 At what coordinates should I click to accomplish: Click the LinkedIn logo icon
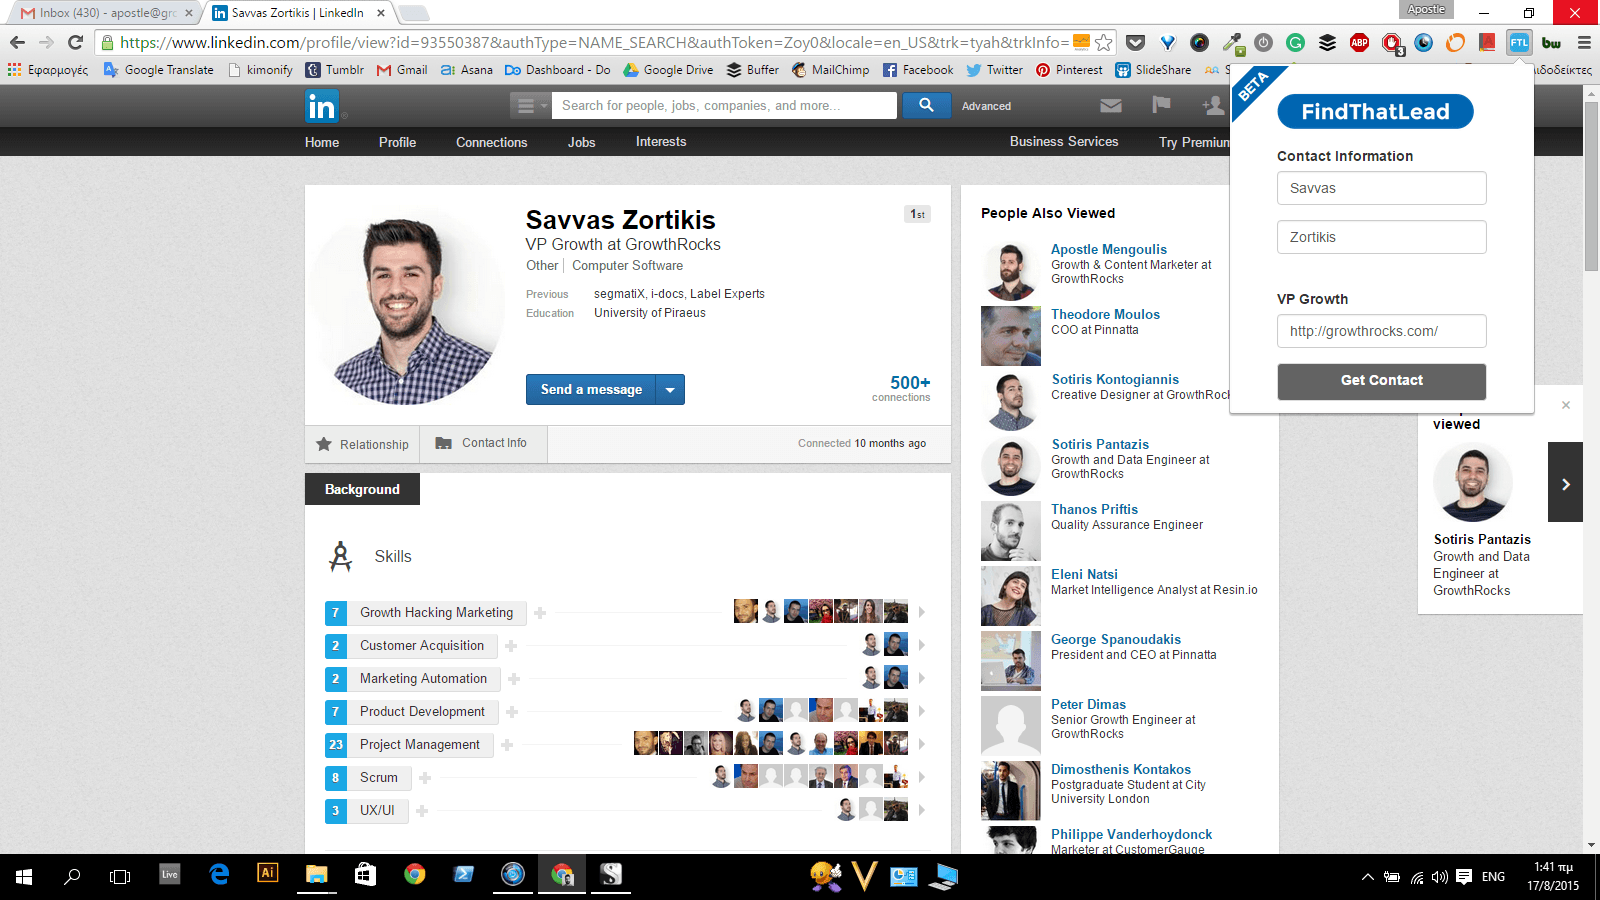point(322,106)
